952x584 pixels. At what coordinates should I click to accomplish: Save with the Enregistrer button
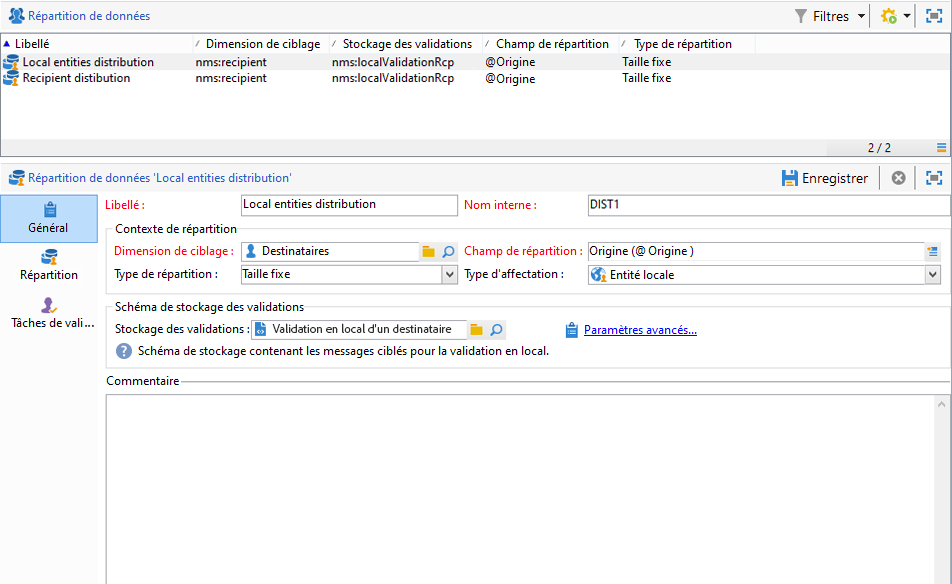(x=824, y=178)
